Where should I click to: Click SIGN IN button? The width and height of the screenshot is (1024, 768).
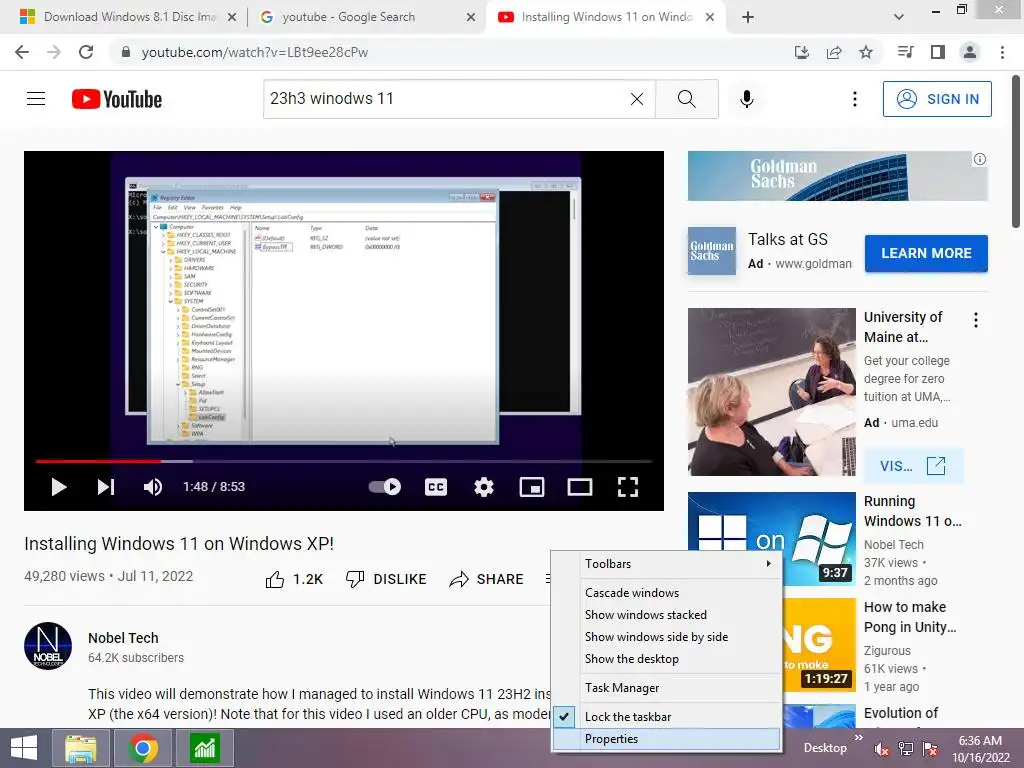[x=937, y=99]
